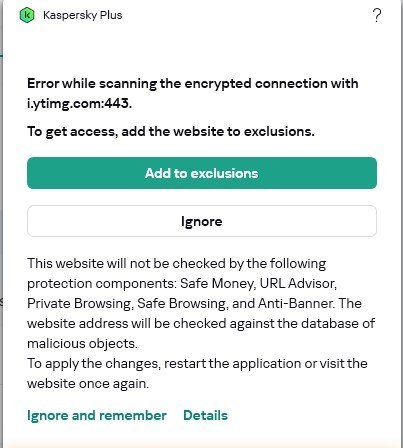Click the Safe Money, URL Advisor text line

[x=182, y=283]
